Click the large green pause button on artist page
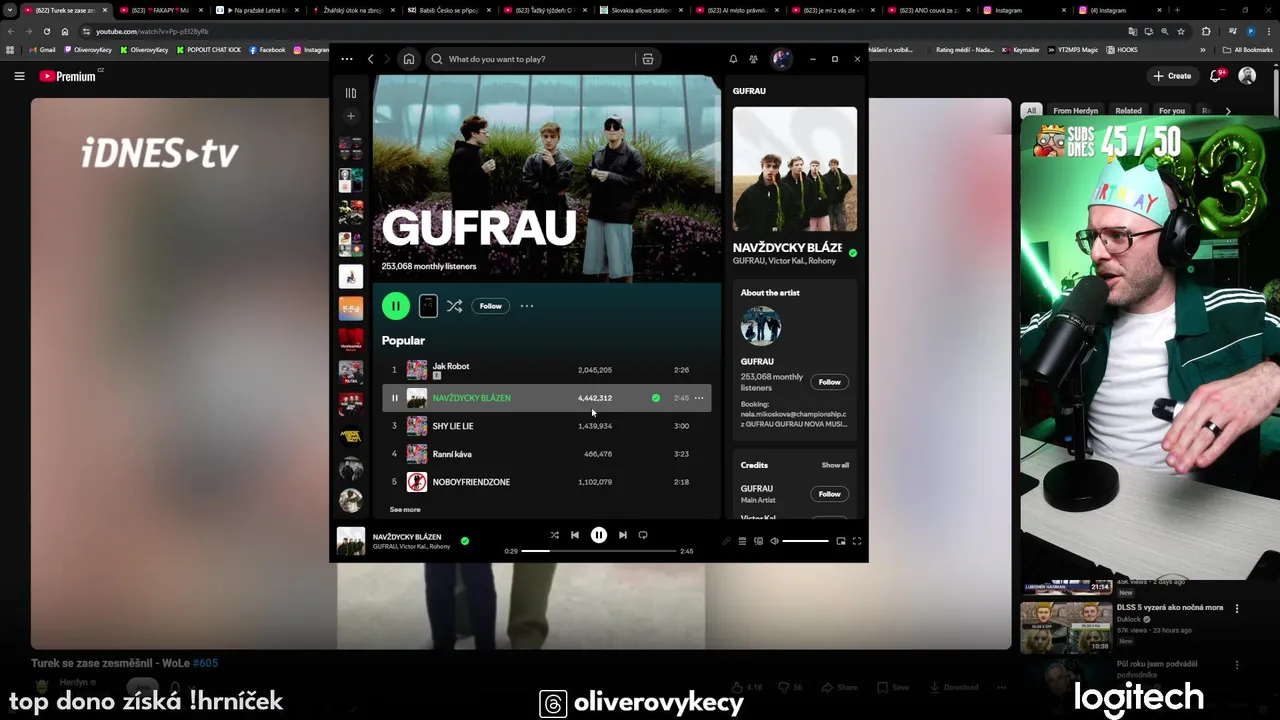This screenshot has height=720, width=1280. 396,306
